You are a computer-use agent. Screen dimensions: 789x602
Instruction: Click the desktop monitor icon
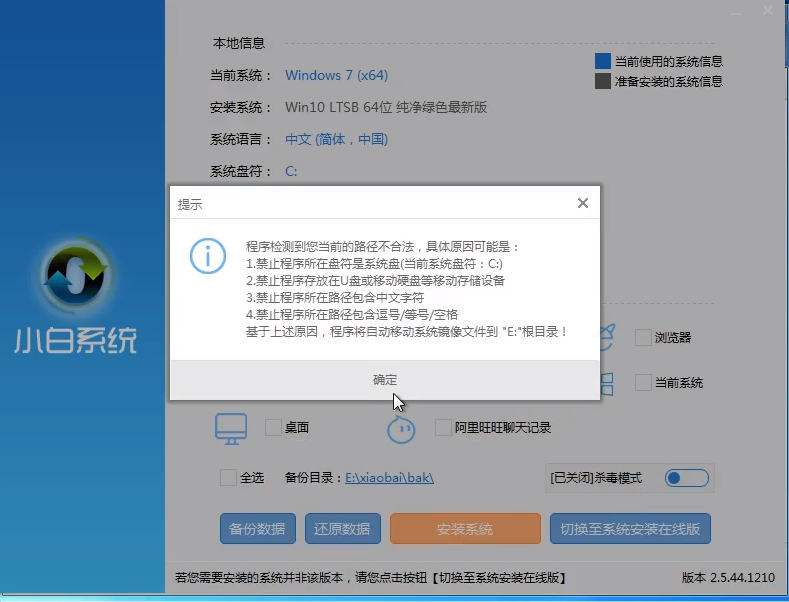pyautogui.click(x=231, y=428)
